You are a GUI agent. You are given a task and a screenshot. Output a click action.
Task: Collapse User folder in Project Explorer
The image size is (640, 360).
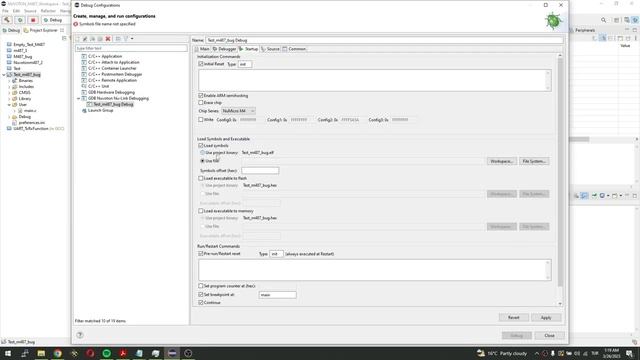click(x=9, y=105)
